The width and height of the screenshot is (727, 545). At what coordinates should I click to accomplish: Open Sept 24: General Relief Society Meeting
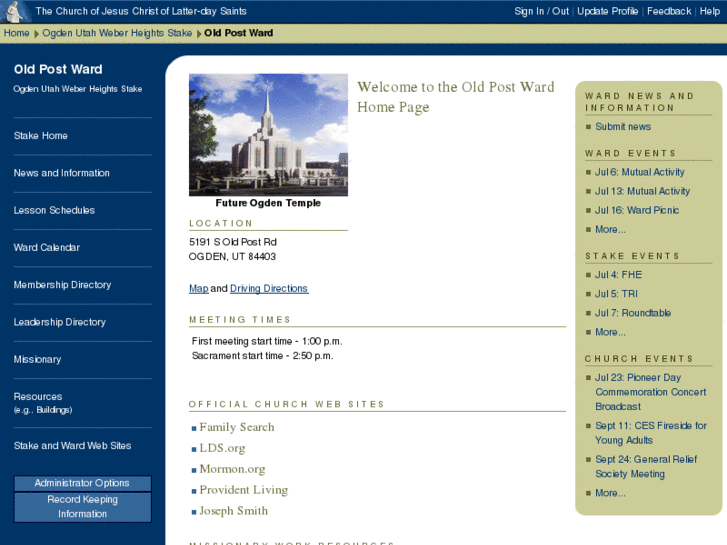pyautogui.click(x=646, y=467)
